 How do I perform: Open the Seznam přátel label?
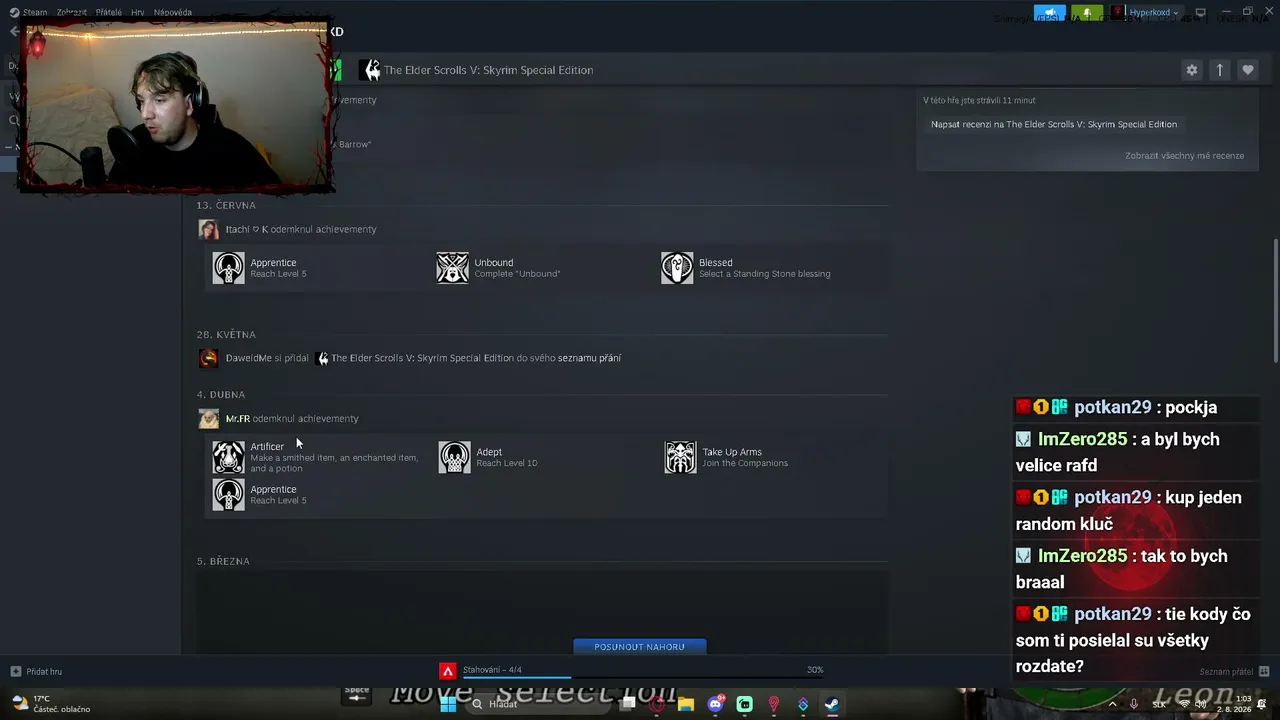(1226, 672)
